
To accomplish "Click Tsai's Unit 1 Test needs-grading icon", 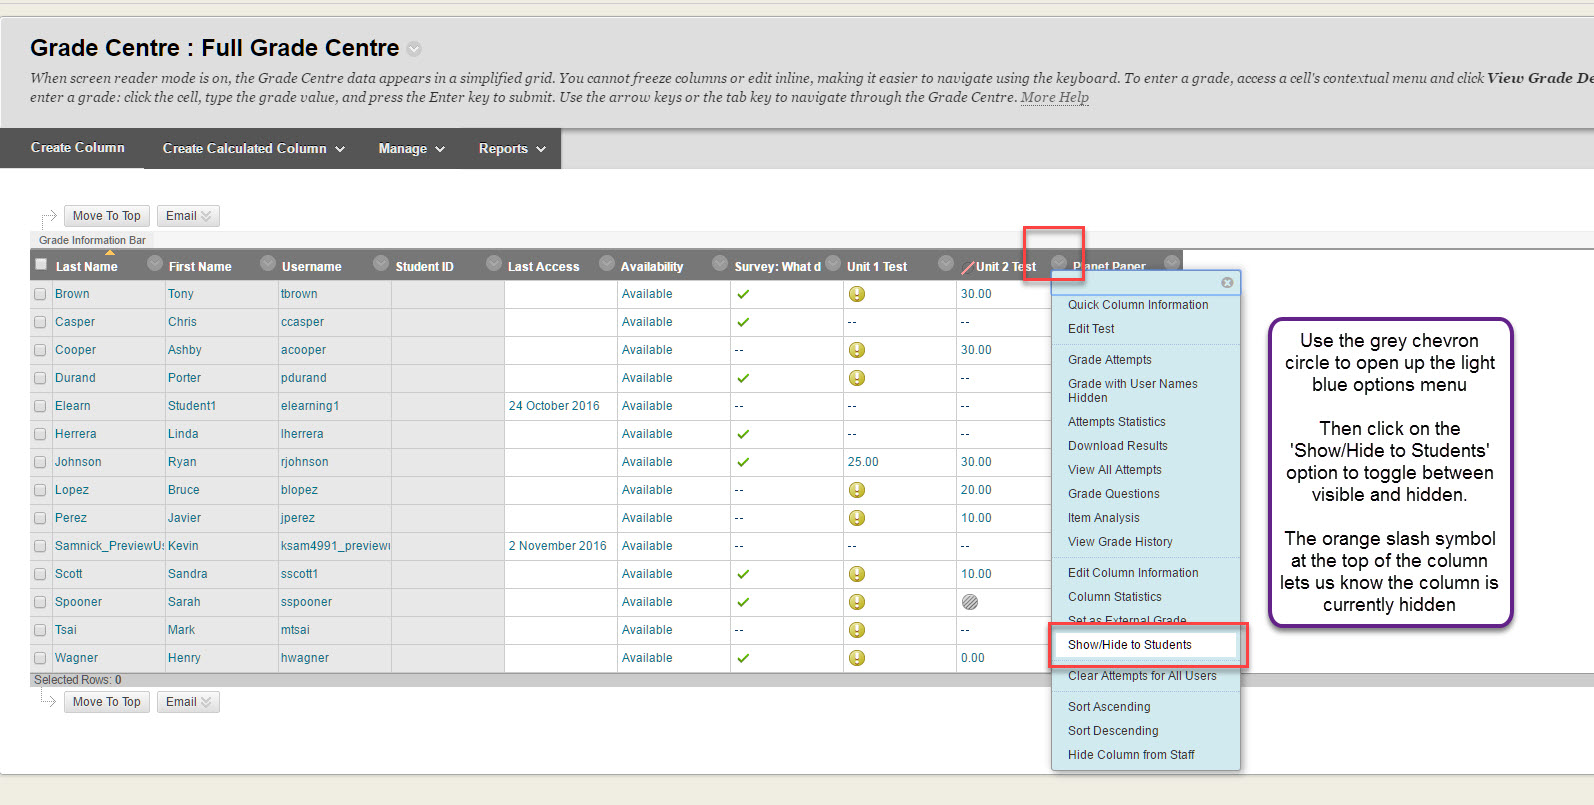I will point(857,630).
